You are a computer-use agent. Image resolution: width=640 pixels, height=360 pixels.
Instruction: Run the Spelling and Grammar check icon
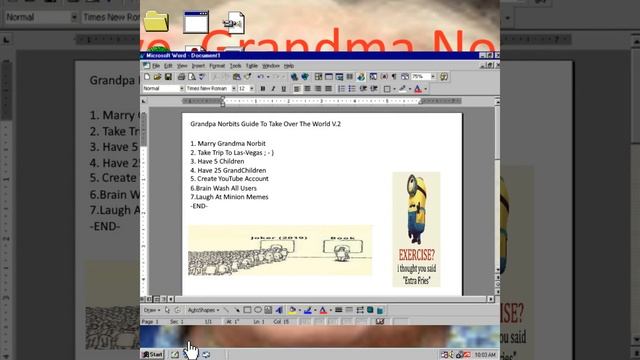[x=202, y=77]
